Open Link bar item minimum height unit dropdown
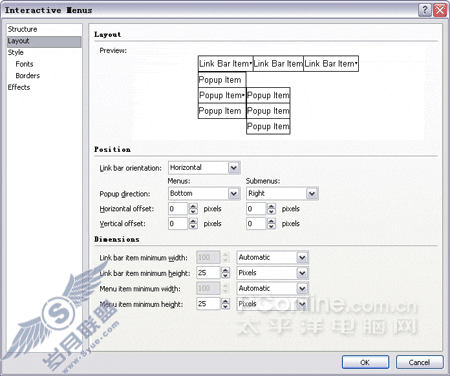This screenshot has width=450, height=376. [x=302, y=273]
